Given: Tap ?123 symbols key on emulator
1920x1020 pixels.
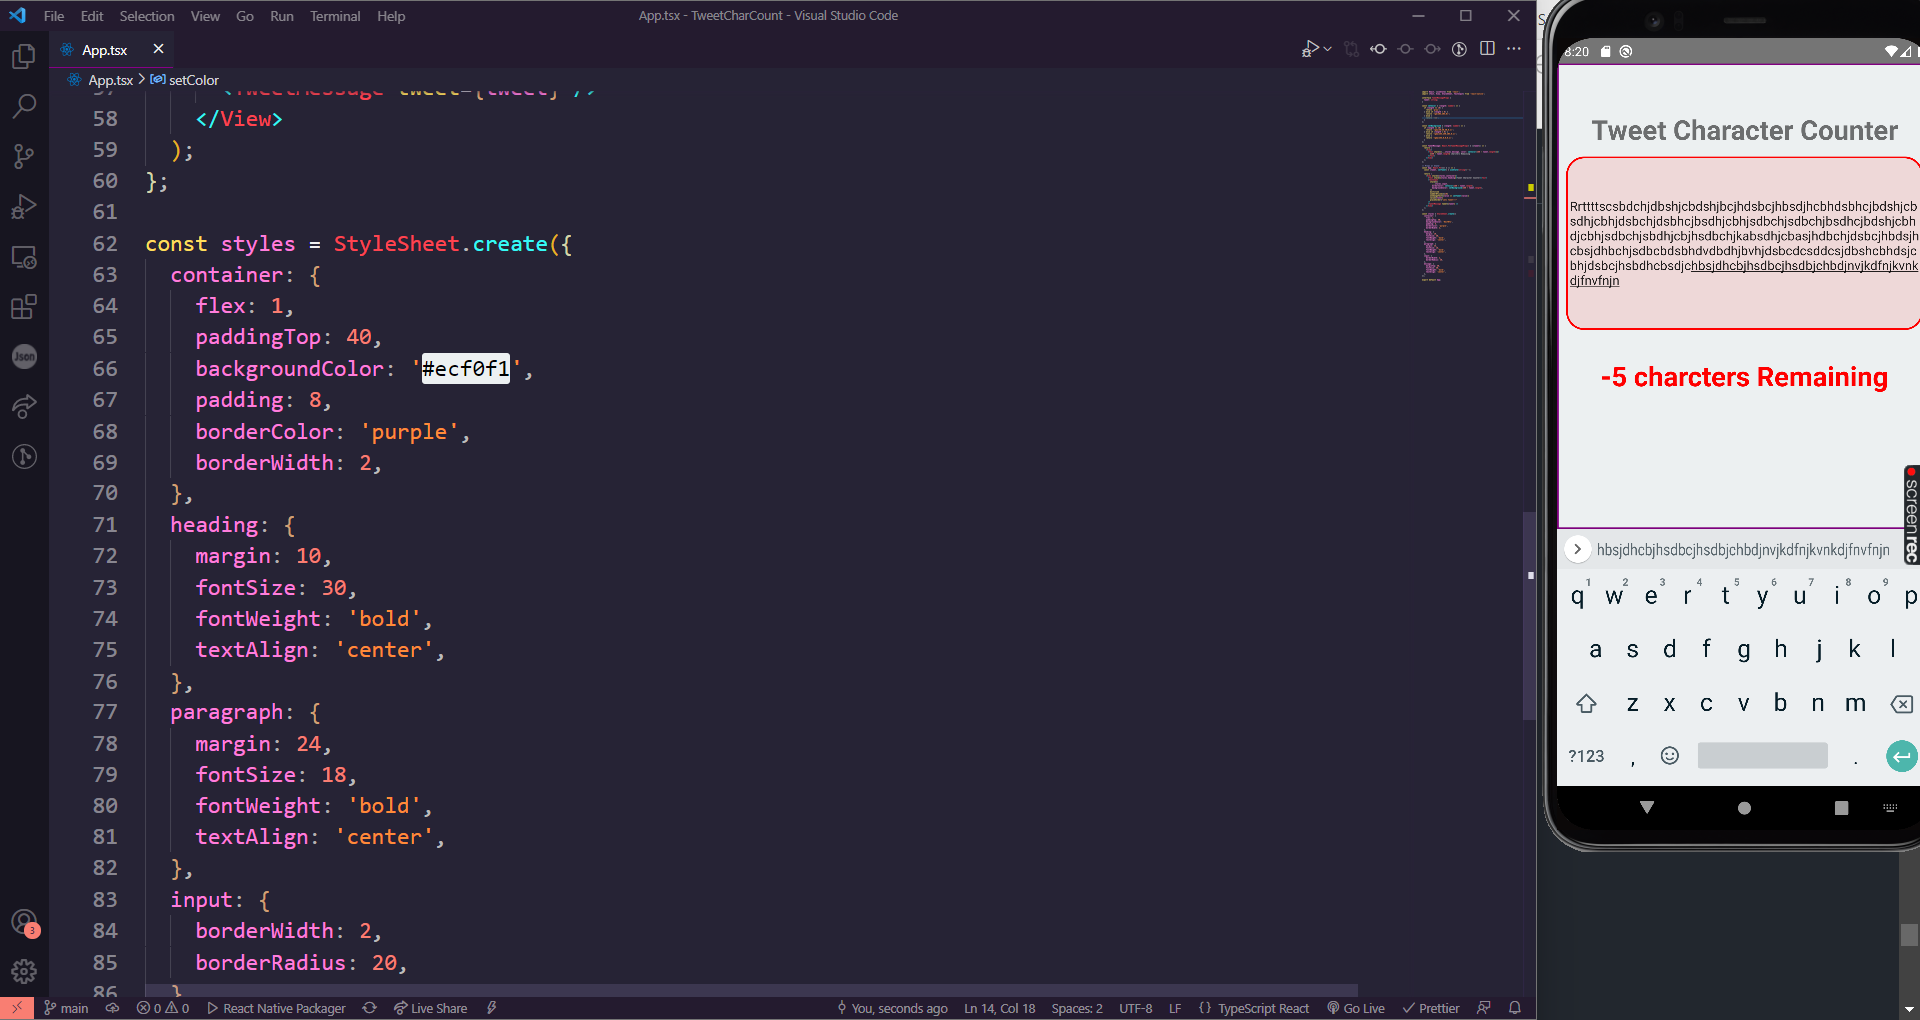Looking at the screenshot, I should [x=1586, y=756].
